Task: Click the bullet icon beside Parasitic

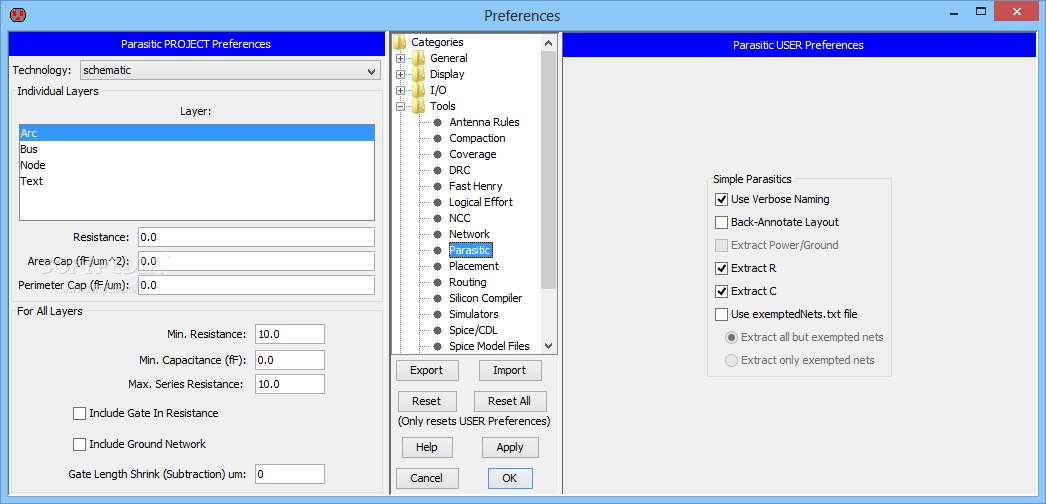Action: (438, 250)
